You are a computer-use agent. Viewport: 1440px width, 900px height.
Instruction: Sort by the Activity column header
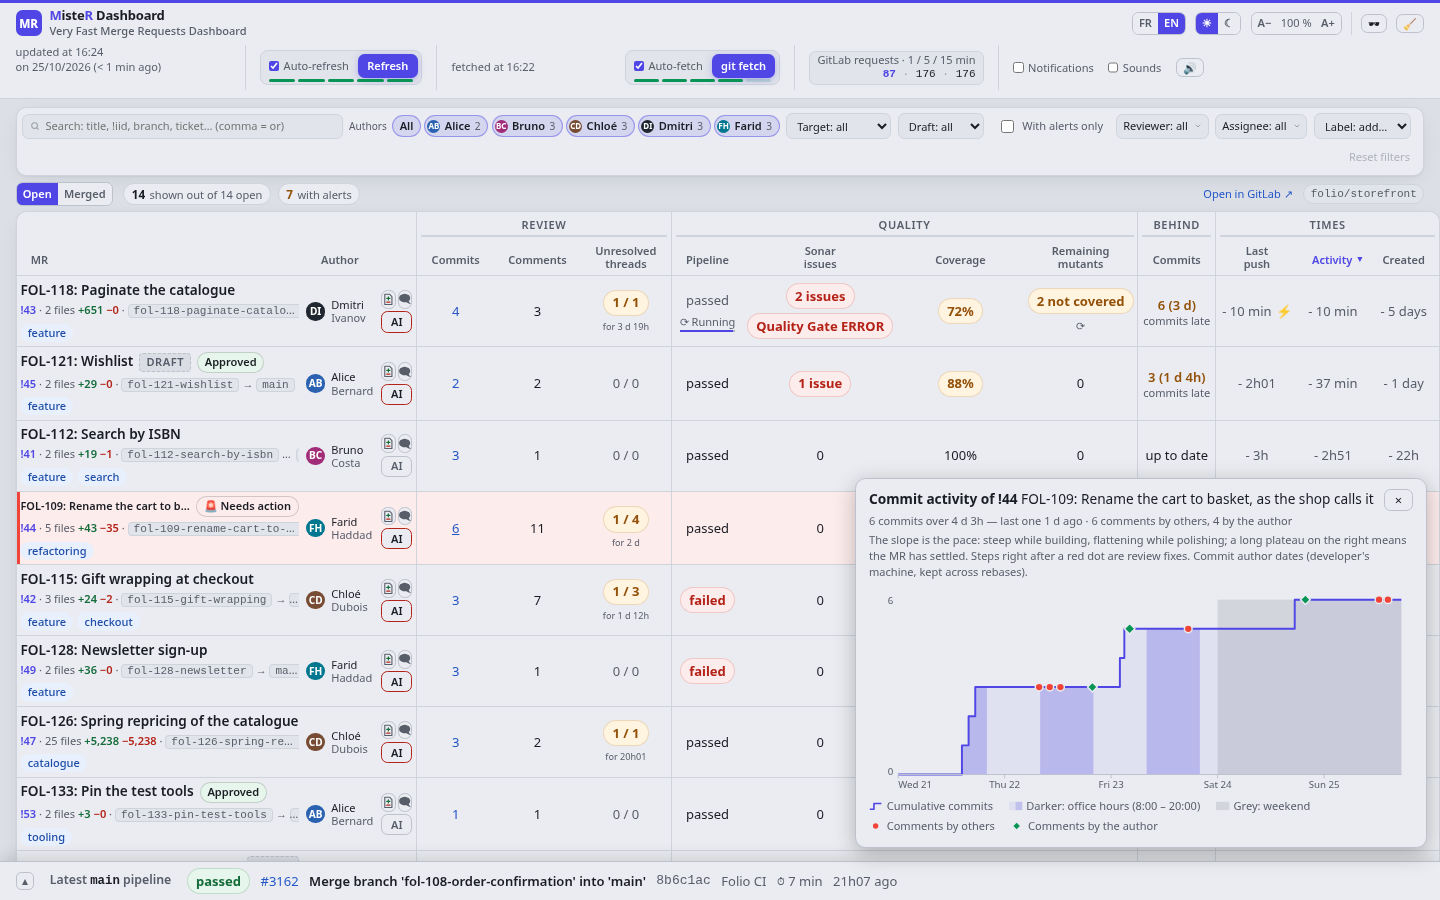click(1337, 260)
